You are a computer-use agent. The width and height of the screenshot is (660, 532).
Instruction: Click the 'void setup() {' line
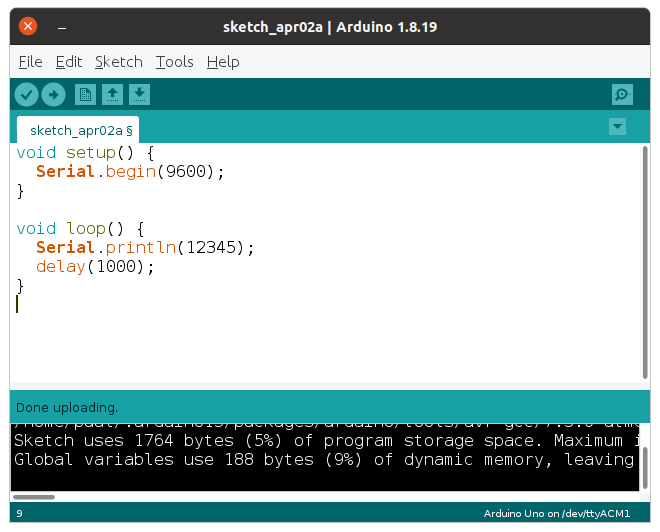85,153
